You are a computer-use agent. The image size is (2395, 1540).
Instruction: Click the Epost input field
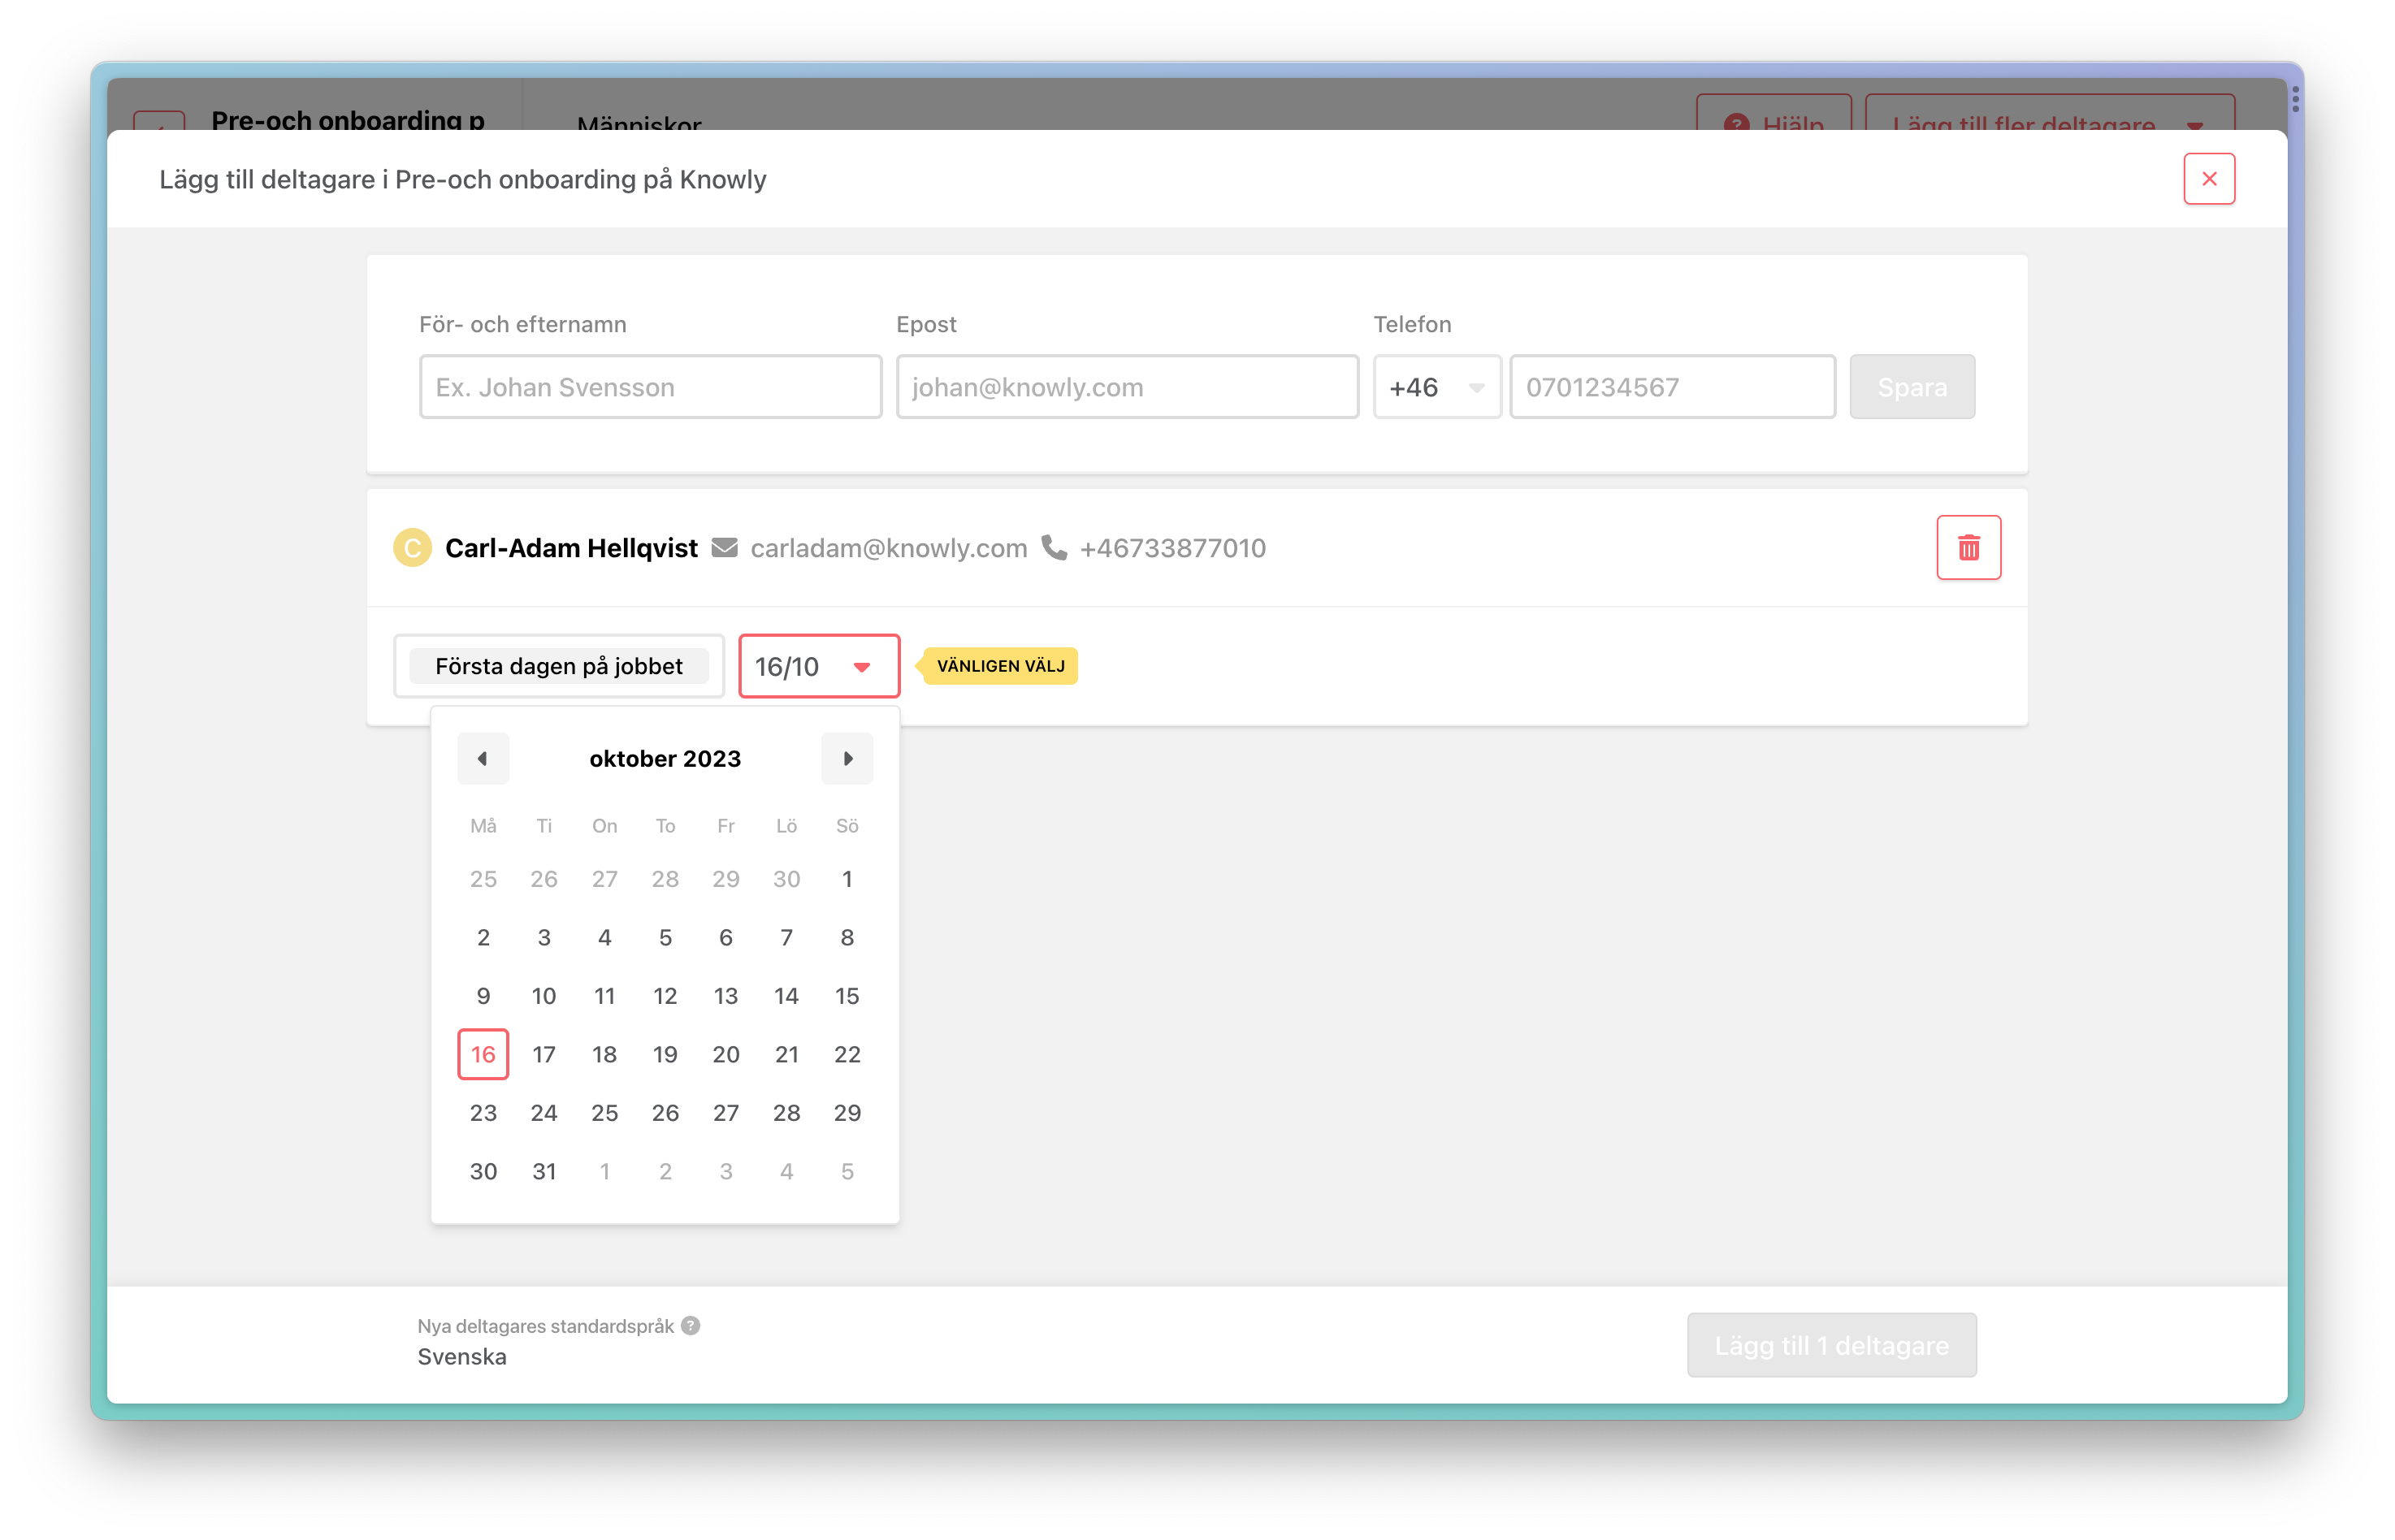[x=1127, y=387]
